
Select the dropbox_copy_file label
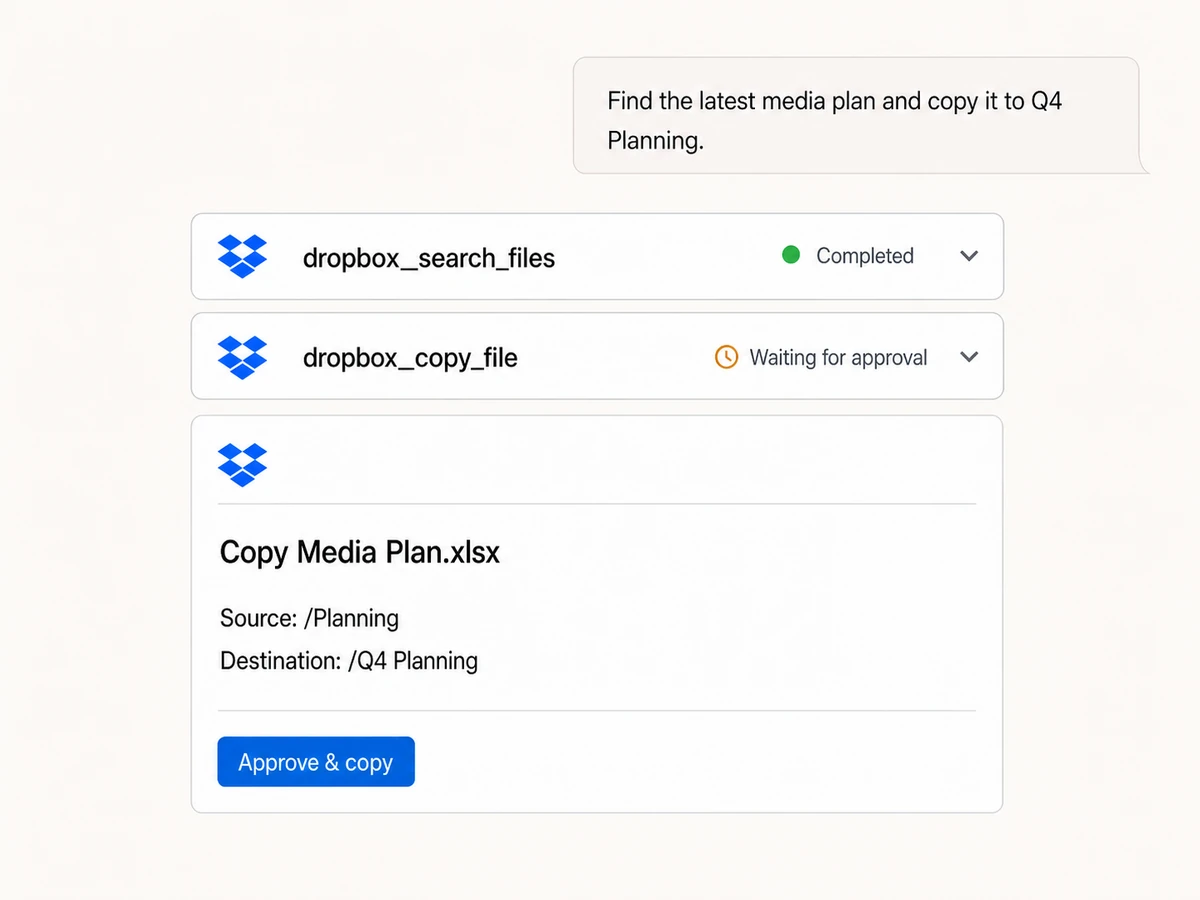[x=410, y=358]
